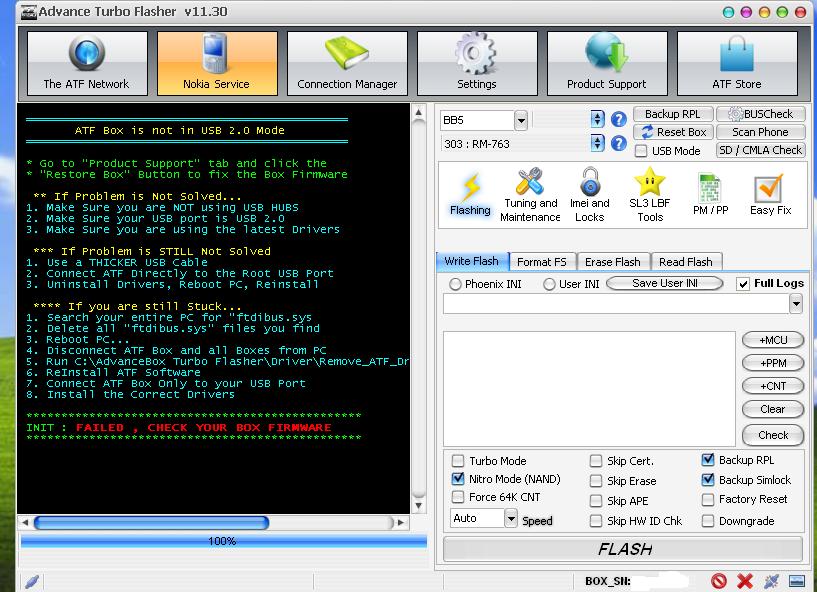Screen dimensions: 817x592
Task: Switch to the Format FS tab
Action: (x=542, y=262)
